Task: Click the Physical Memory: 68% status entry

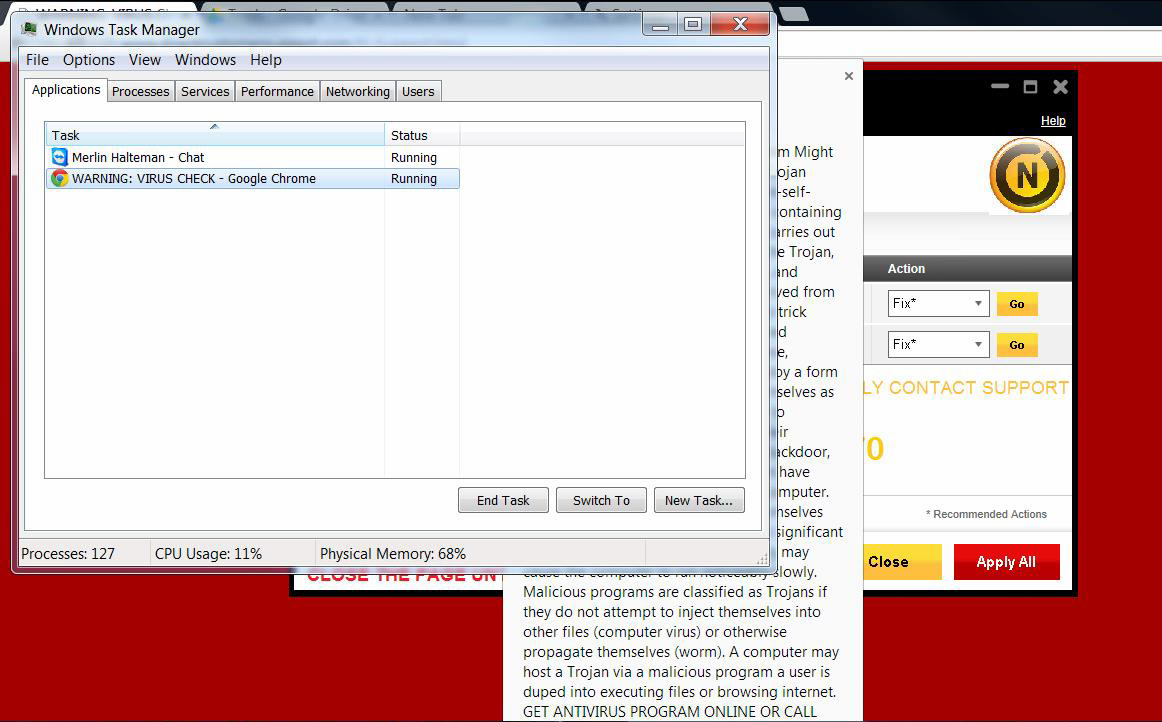Action: click(393, 554)
